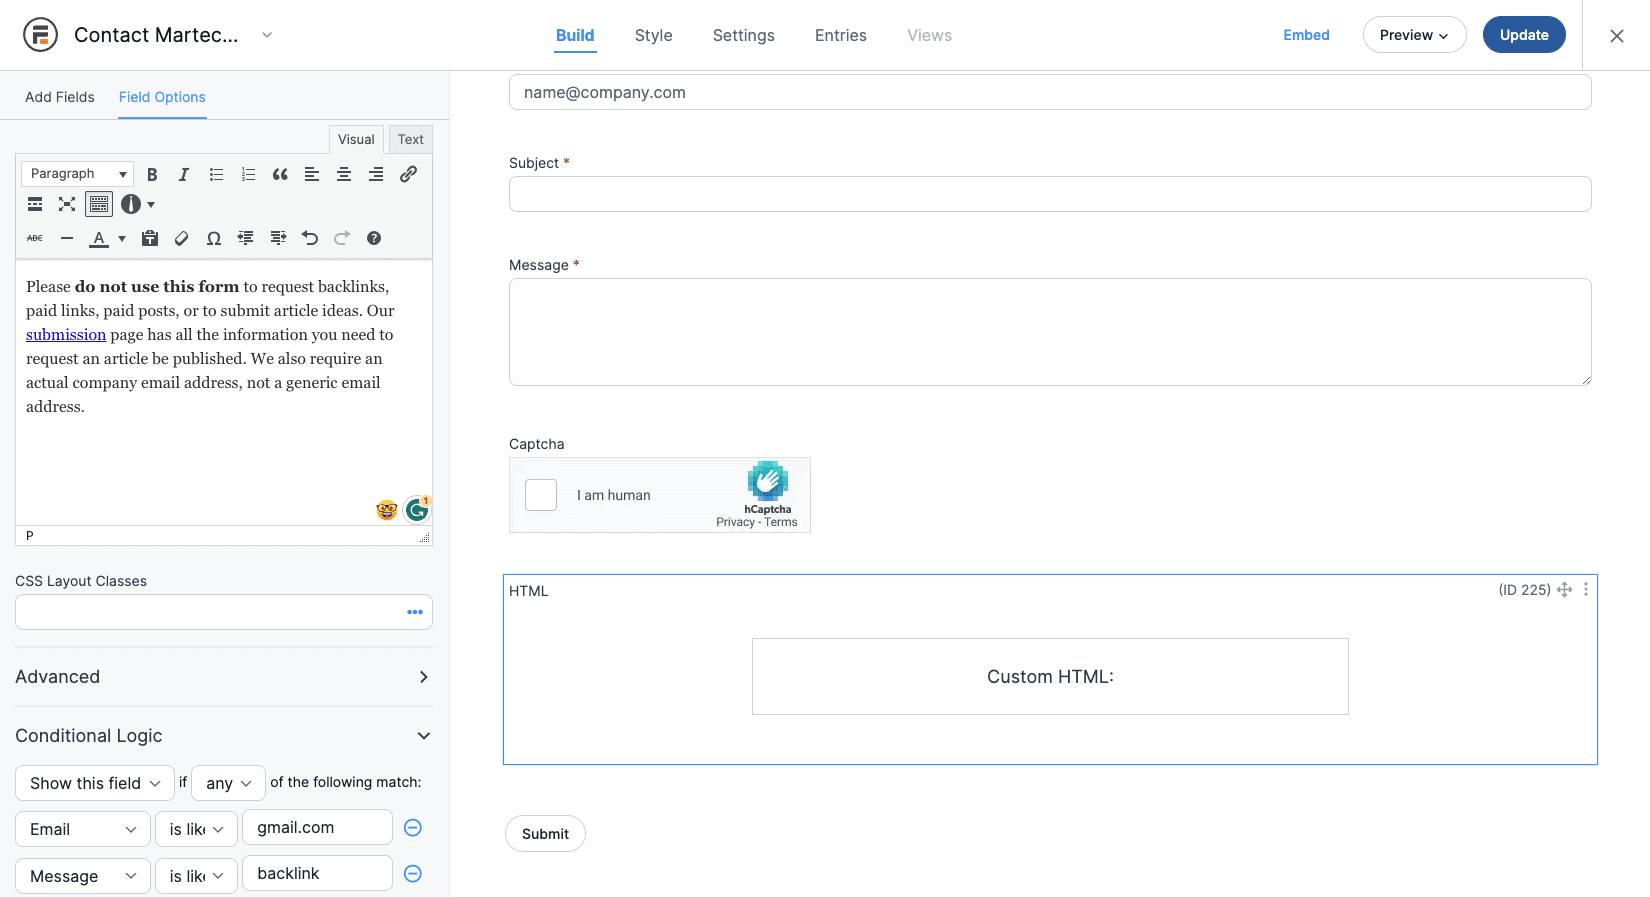Remove the gmail.com condition row
Screen dimensions: 1650x897
coord(412,828)
